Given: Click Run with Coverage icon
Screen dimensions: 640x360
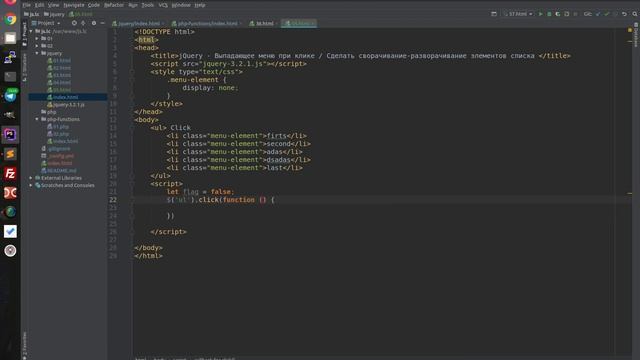Looking at the screenshot, I should coord(558,14).
